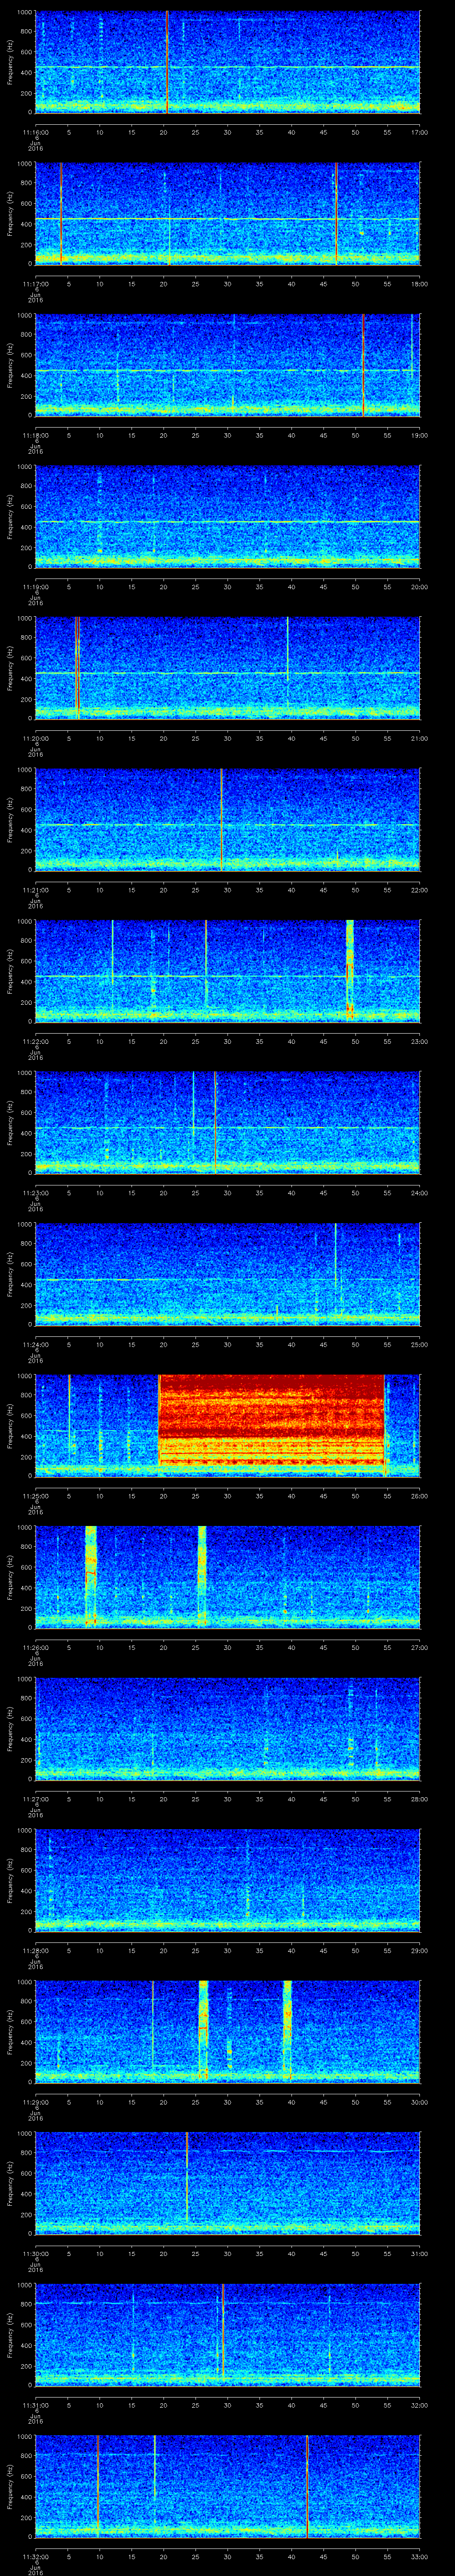Image resolution: width=455 pixels, height=2576 pixels.
Task: Open the spectrogram panel starting at 11:19:00
Action: (228, 516)
